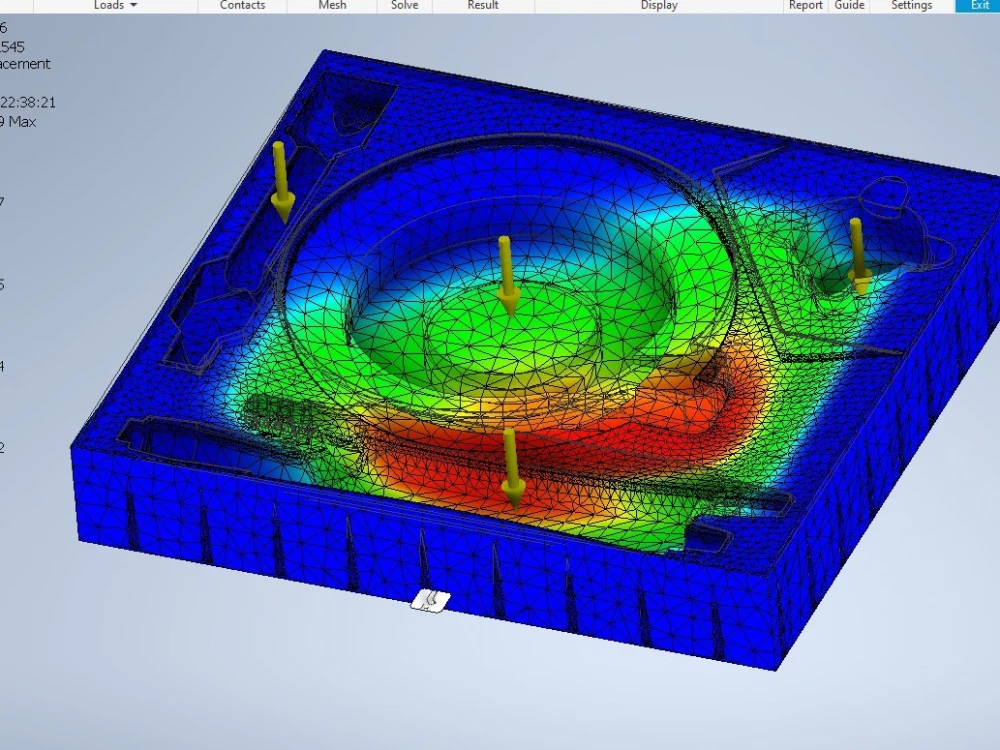This screenshot has height=750, width=1000.
Task: Open the Result ribbon panel
Action: point(483,5)
